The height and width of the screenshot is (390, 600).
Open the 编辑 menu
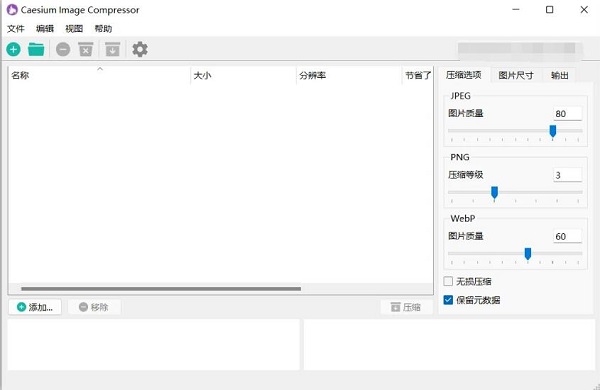tap(45, 29)
